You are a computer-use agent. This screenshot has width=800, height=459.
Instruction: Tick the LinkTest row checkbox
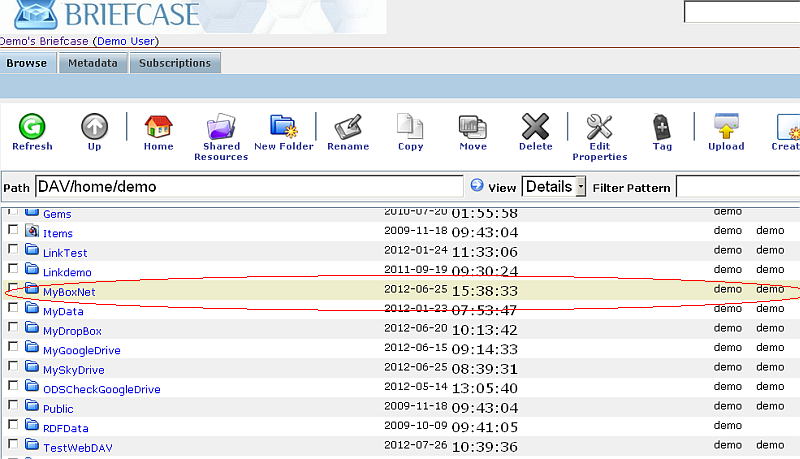point(13,252)
